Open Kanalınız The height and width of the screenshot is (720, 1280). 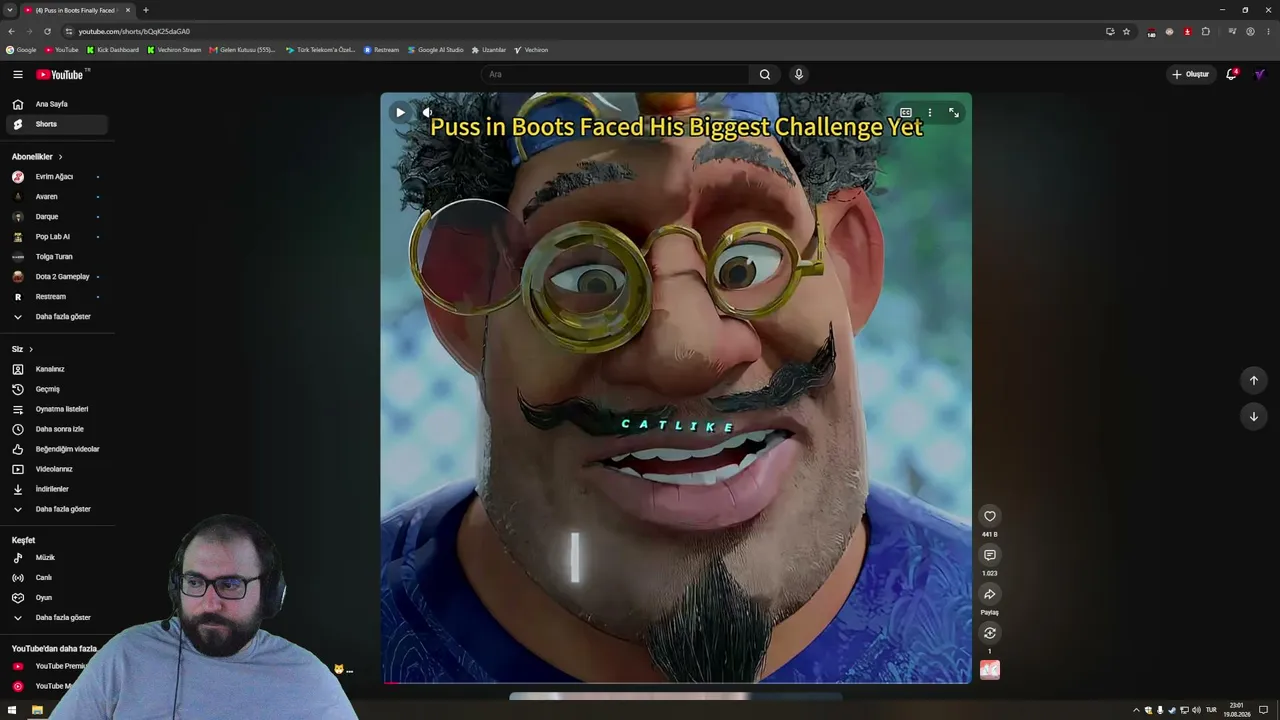tap(57, 369)
